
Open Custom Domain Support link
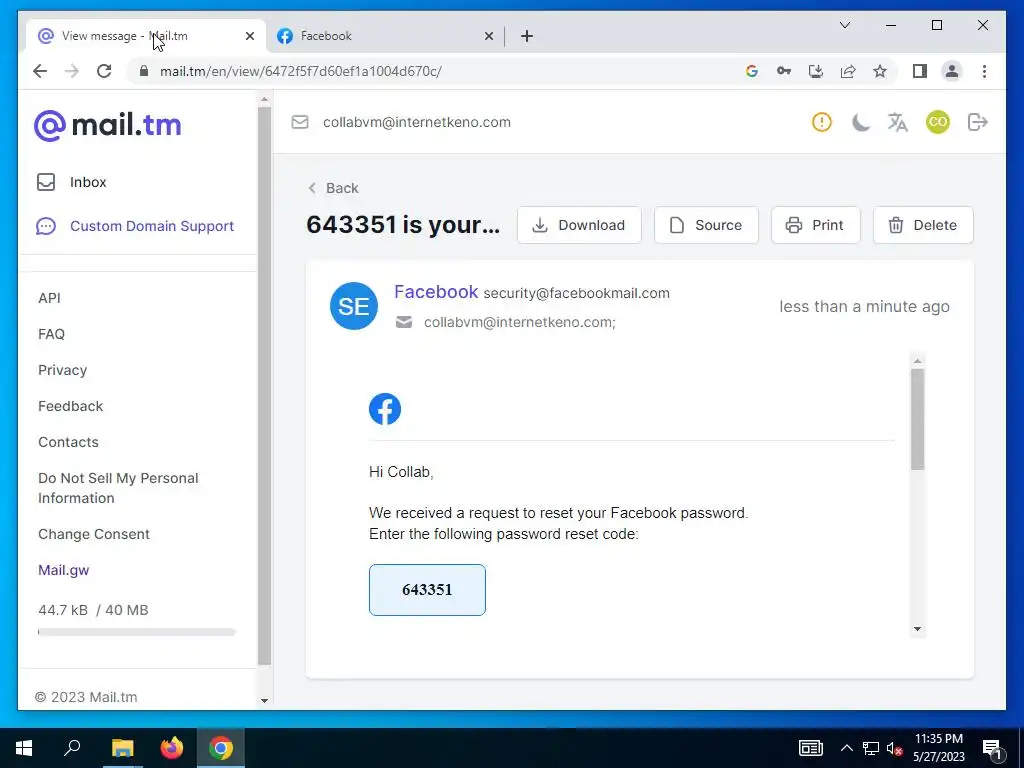[135, 226]
